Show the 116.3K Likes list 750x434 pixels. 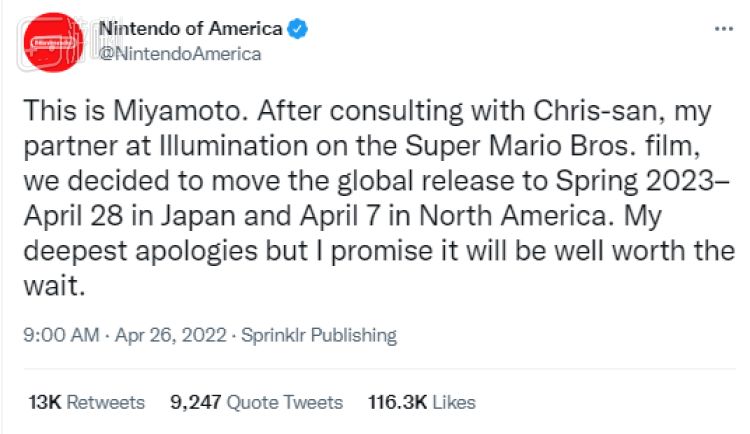coord(421,402)
